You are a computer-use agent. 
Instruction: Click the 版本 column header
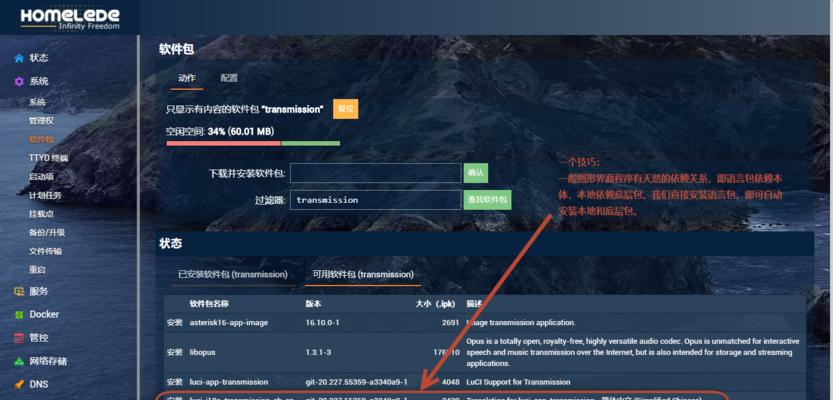pyautogui.click(x=313, y=304)
